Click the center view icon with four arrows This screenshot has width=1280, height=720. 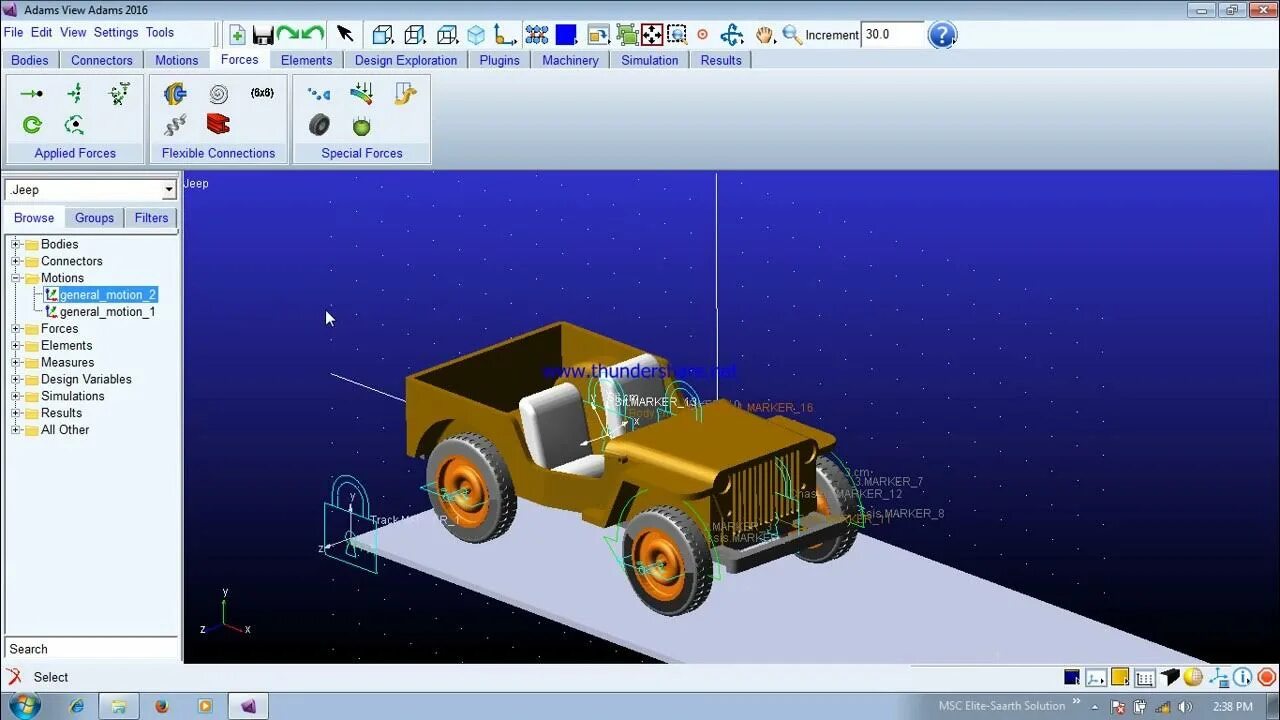pyautogui.click(x=652, y=35)
